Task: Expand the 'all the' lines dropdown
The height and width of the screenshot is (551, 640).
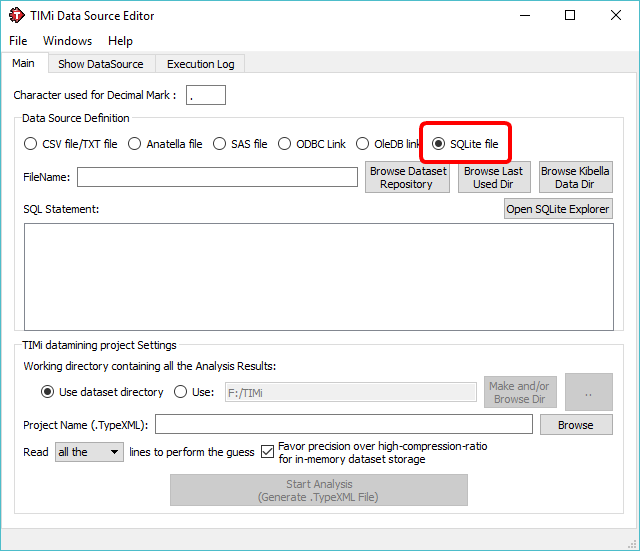Action: click(x=89, y=452)
